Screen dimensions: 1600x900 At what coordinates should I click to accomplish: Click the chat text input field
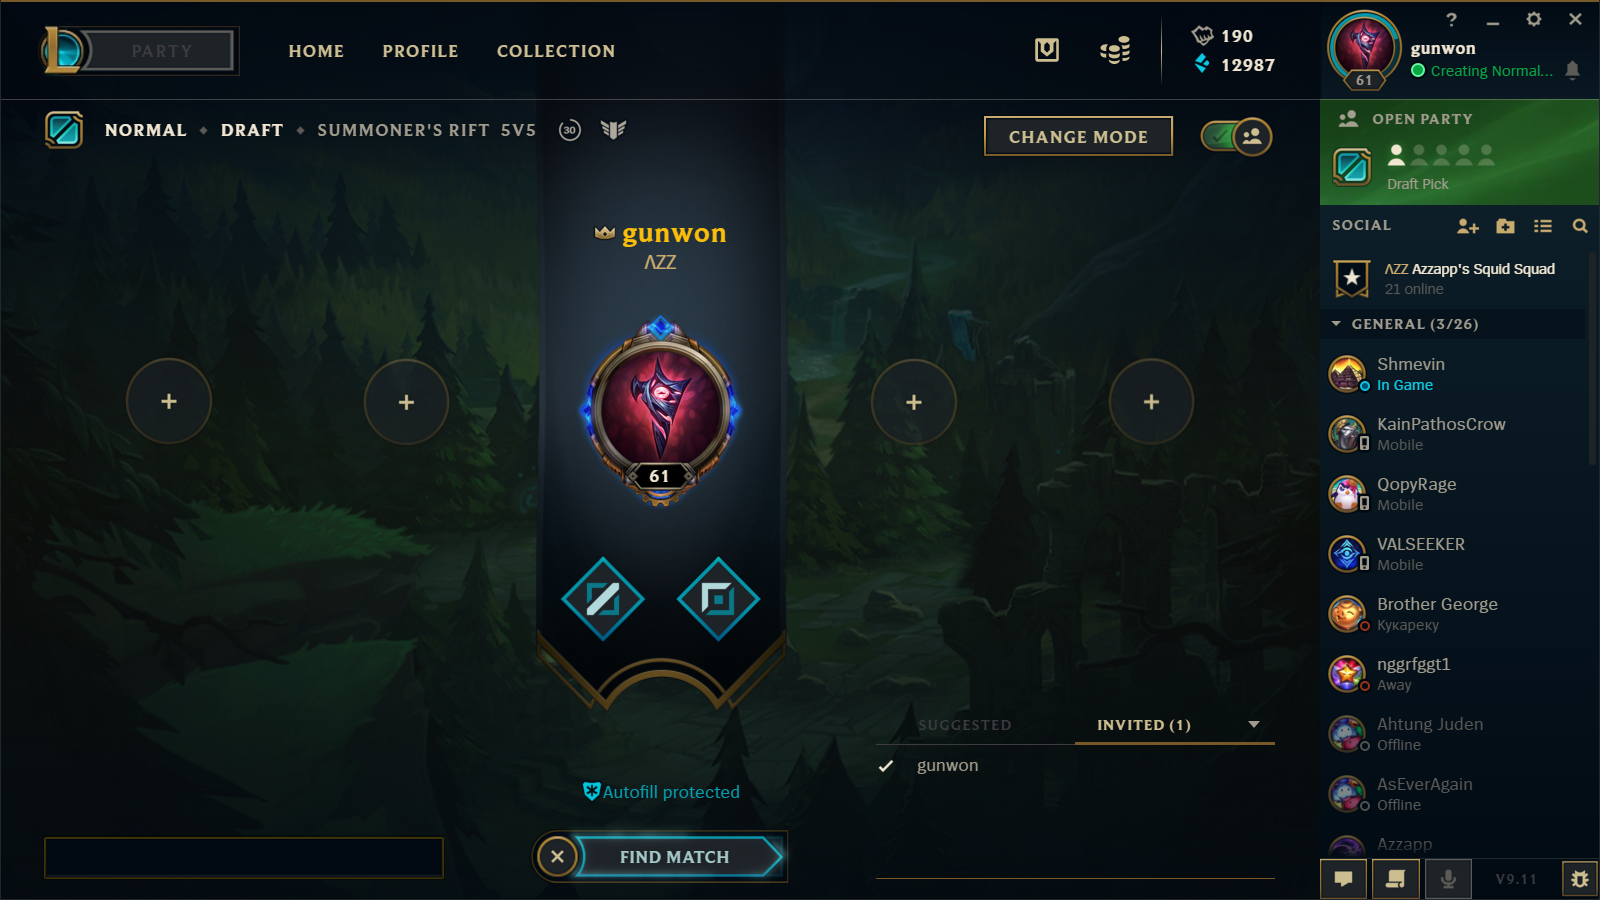pyautogui.click(x=244, y=858)
